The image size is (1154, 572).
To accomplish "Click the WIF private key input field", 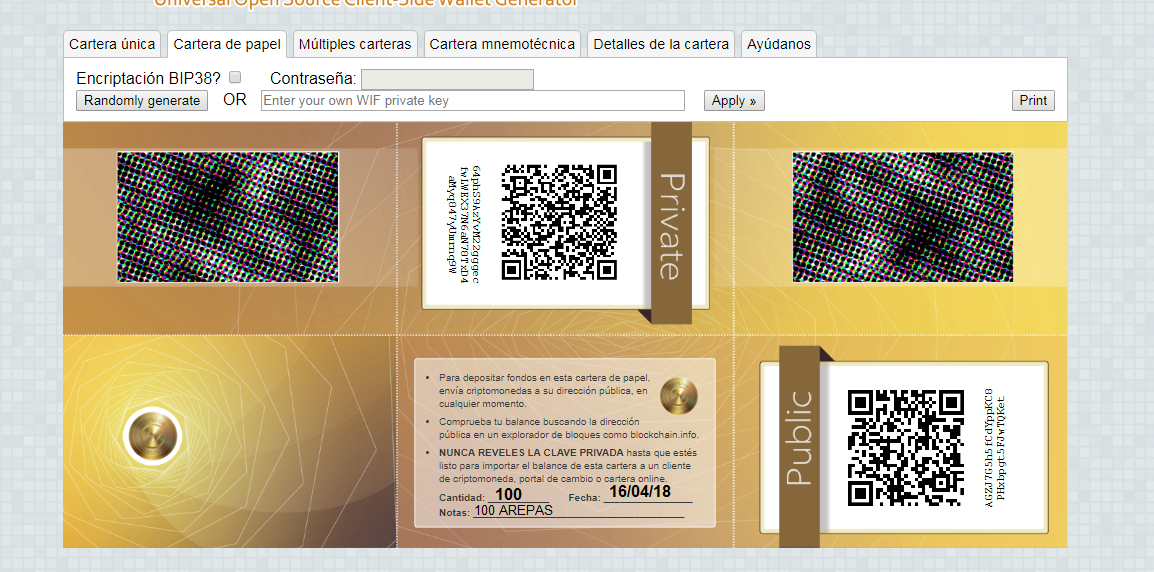I will click(x=472, y=101).
